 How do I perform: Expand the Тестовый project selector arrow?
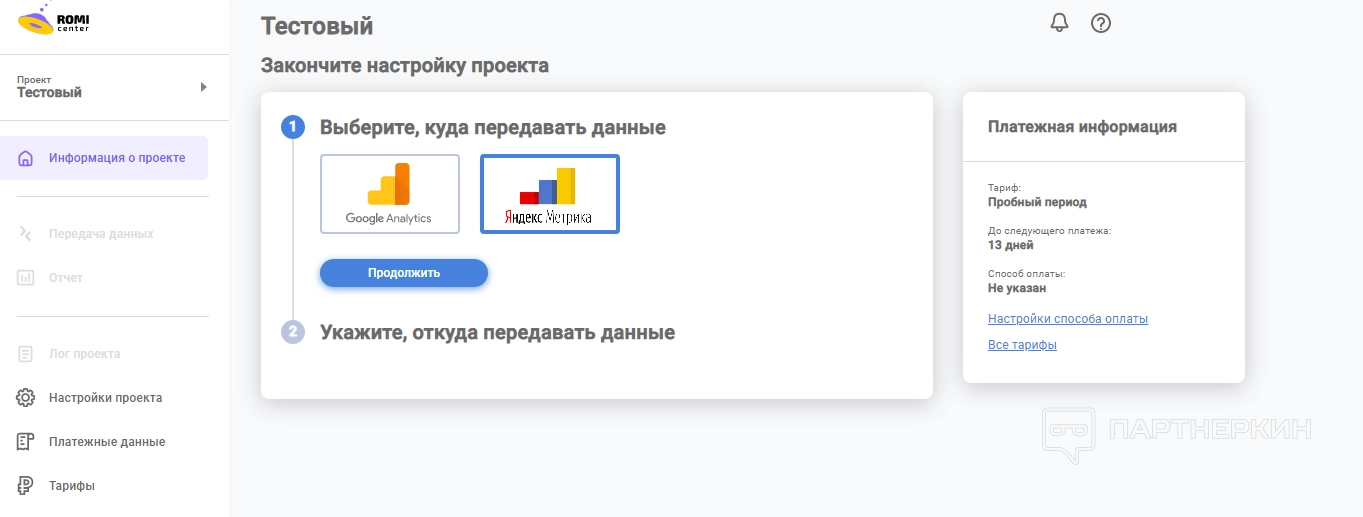tap(203, 87)
